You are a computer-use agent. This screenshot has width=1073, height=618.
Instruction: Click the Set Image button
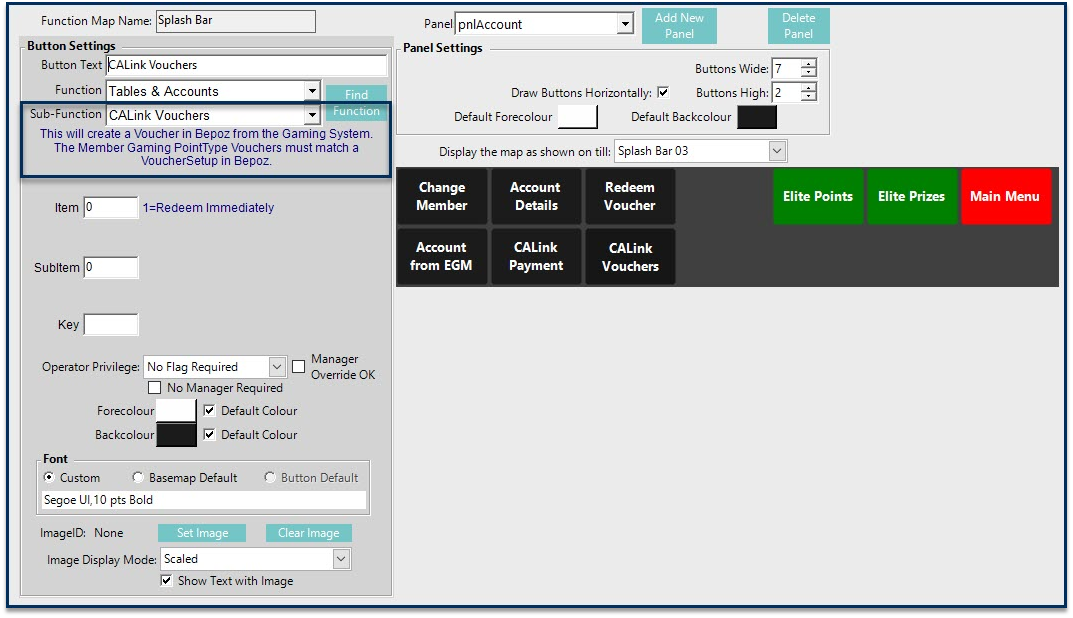pyautogui.click(x=203, y=533)
